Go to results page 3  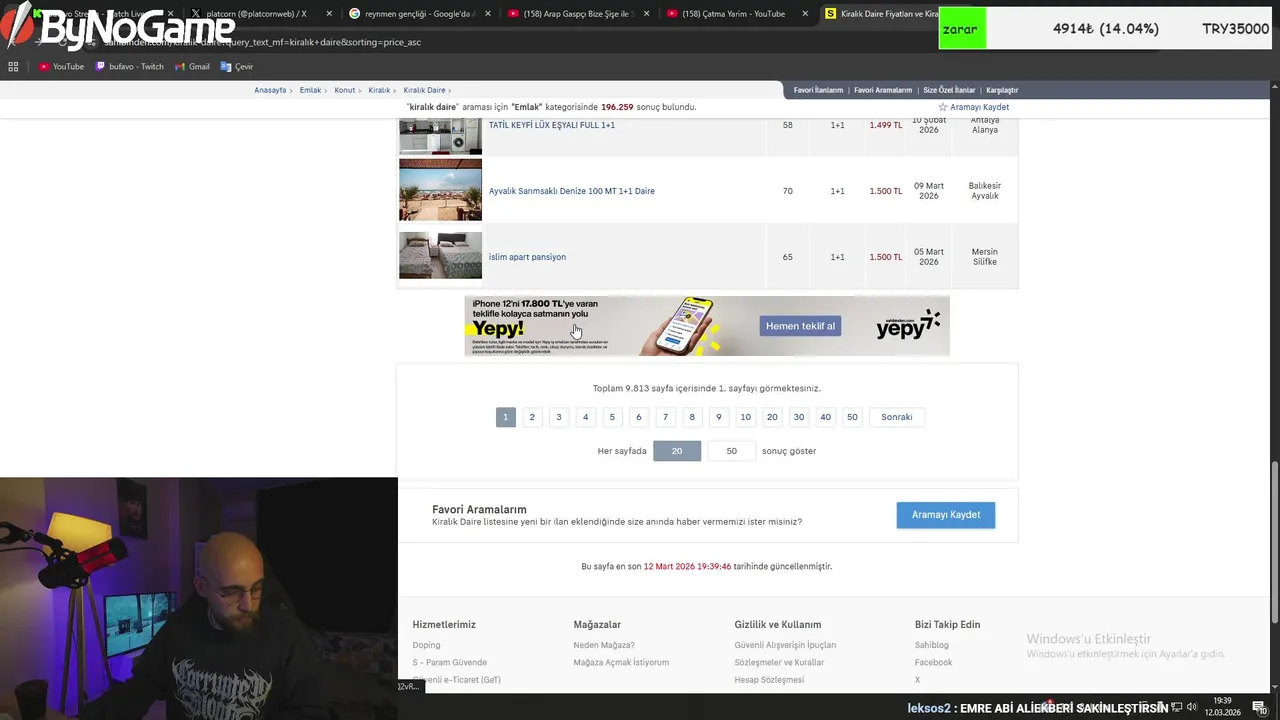(559, 417)
